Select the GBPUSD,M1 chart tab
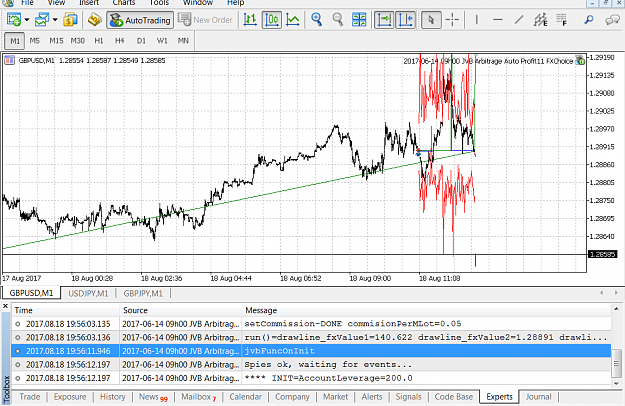 coord(31,293)
